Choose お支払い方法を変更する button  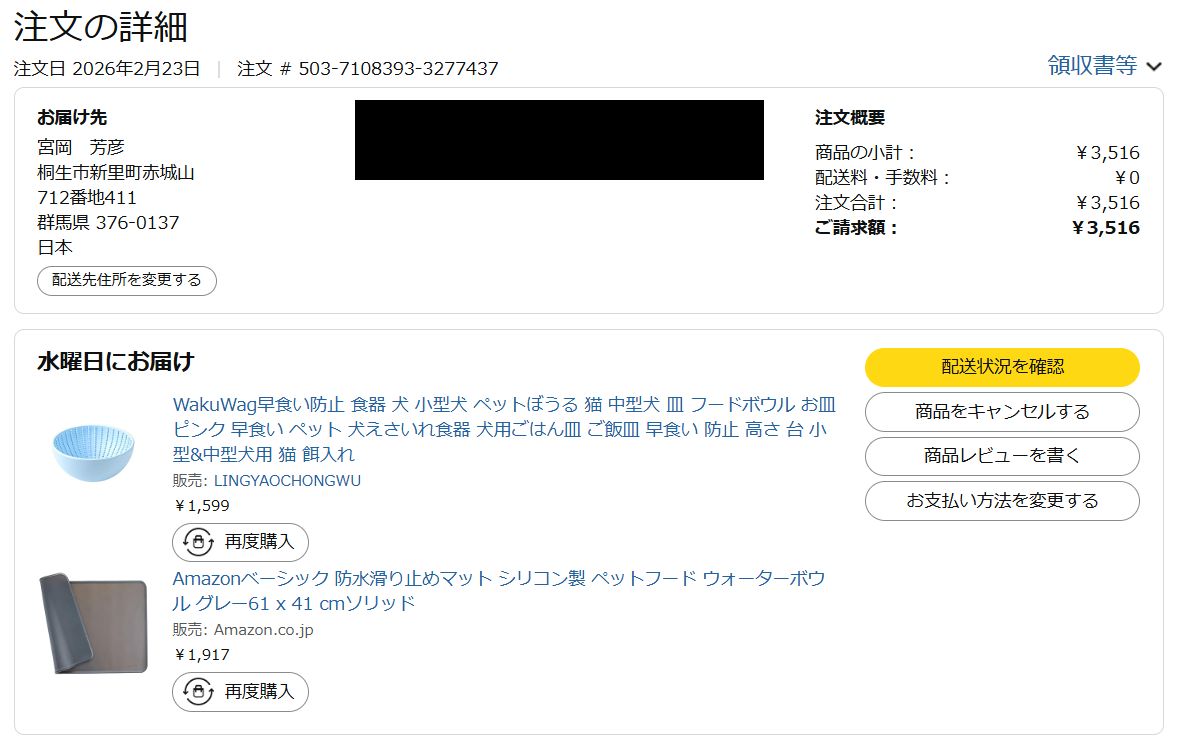click(x=1002, y=501)
